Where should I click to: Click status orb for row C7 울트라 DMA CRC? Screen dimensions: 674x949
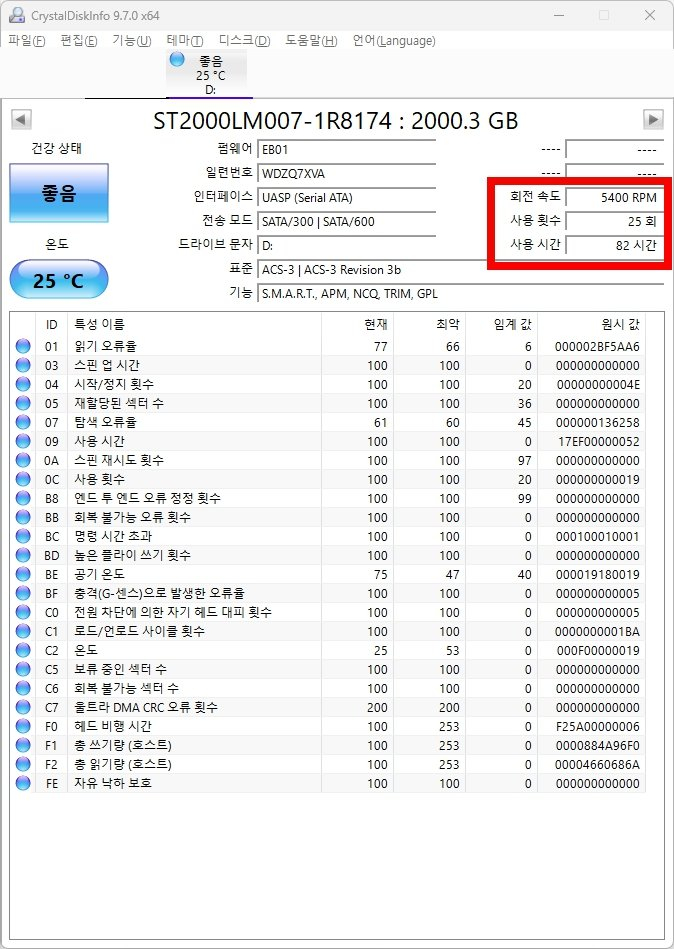point(23,707)
